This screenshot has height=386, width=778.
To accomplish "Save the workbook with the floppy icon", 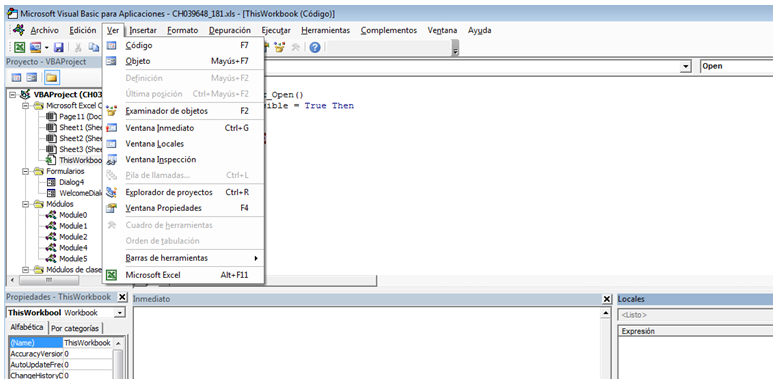I will coord(58,47).
